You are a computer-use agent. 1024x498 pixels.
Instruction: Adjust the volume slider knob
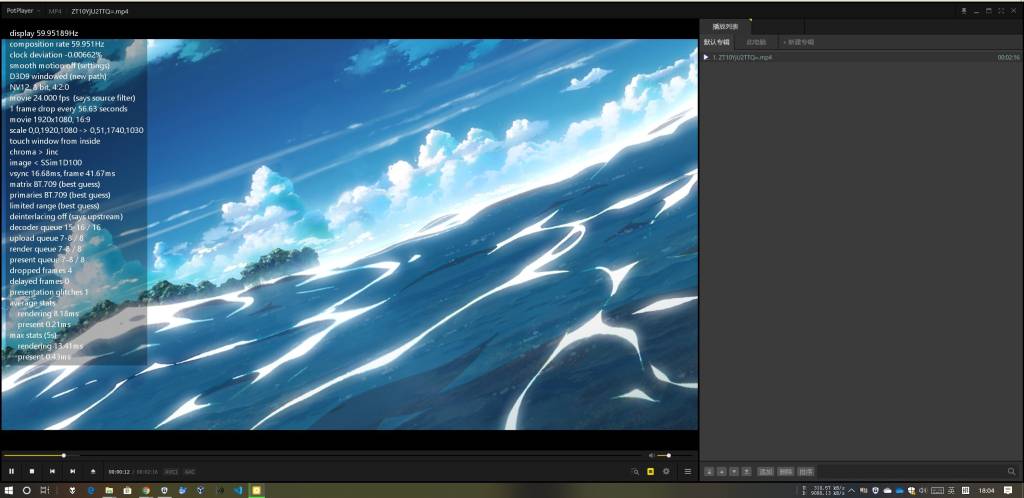pos(669,456)
